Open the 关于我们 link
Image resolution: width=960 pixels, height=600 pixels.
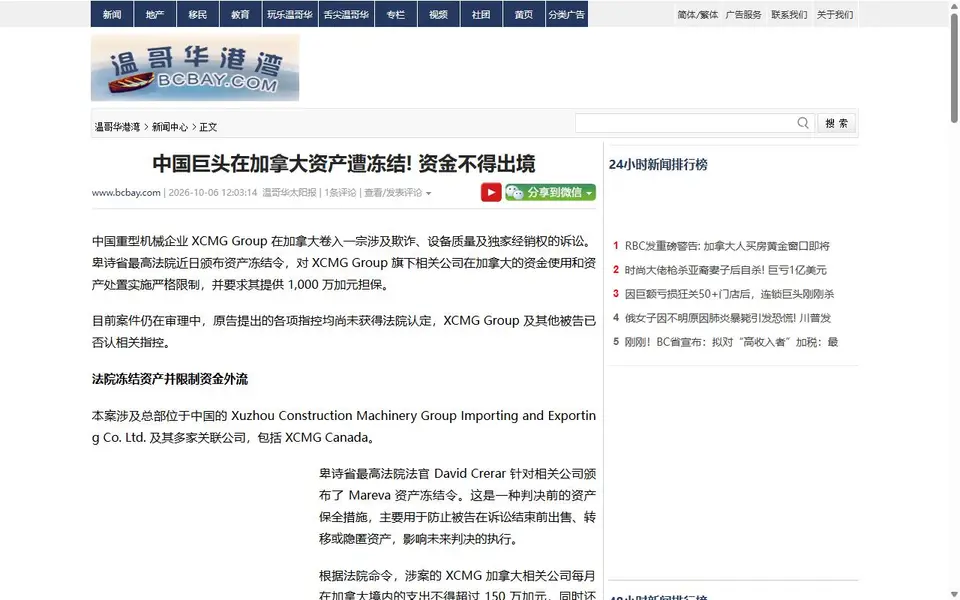[834, 15]
